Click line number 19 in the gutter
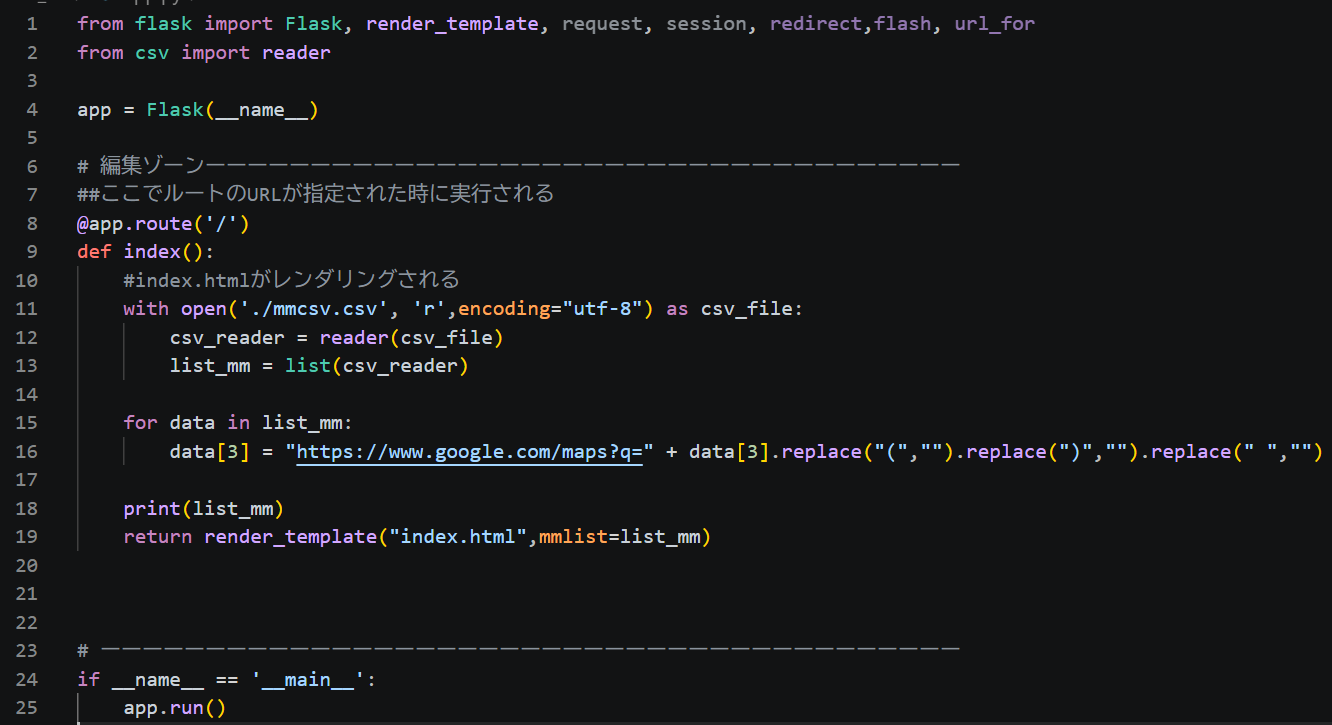This screenshot has height=725, width=1332. click(27, 537)
